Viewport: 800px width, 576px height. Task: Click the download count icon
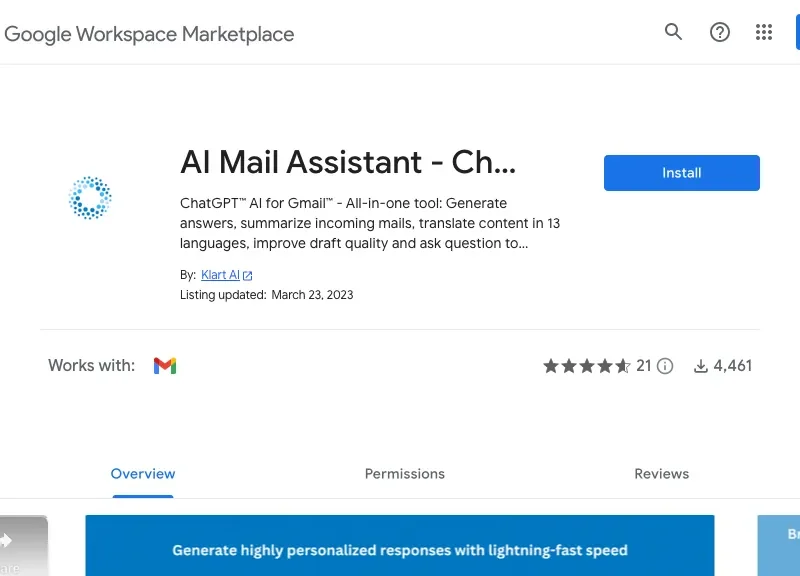(700, 366)
